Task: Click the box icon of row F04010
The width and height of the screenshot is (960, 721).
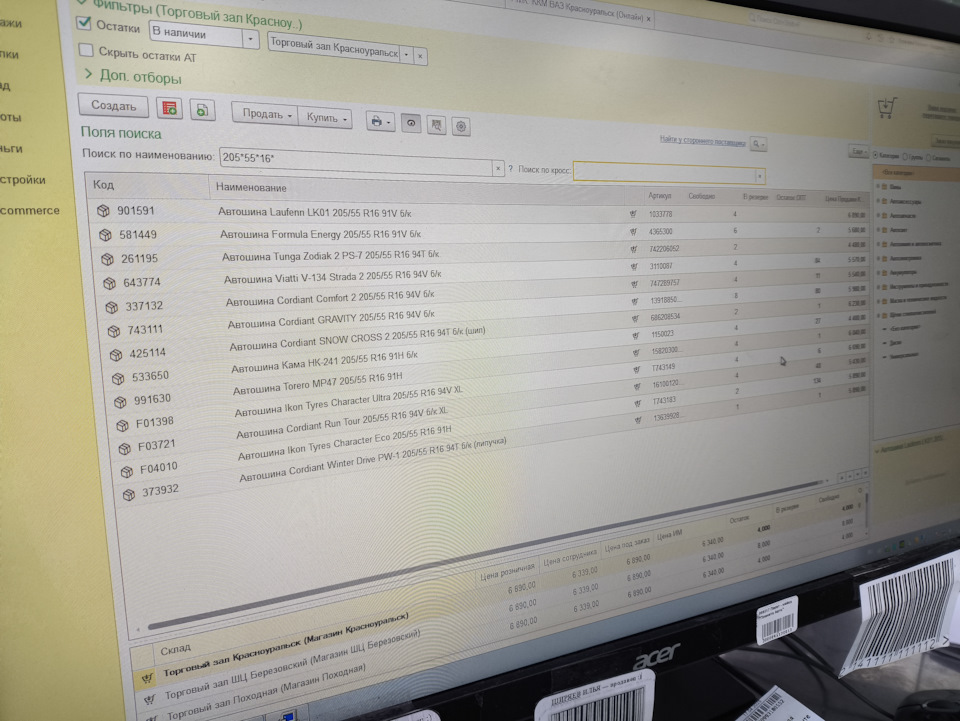Action: pos(127,472)
